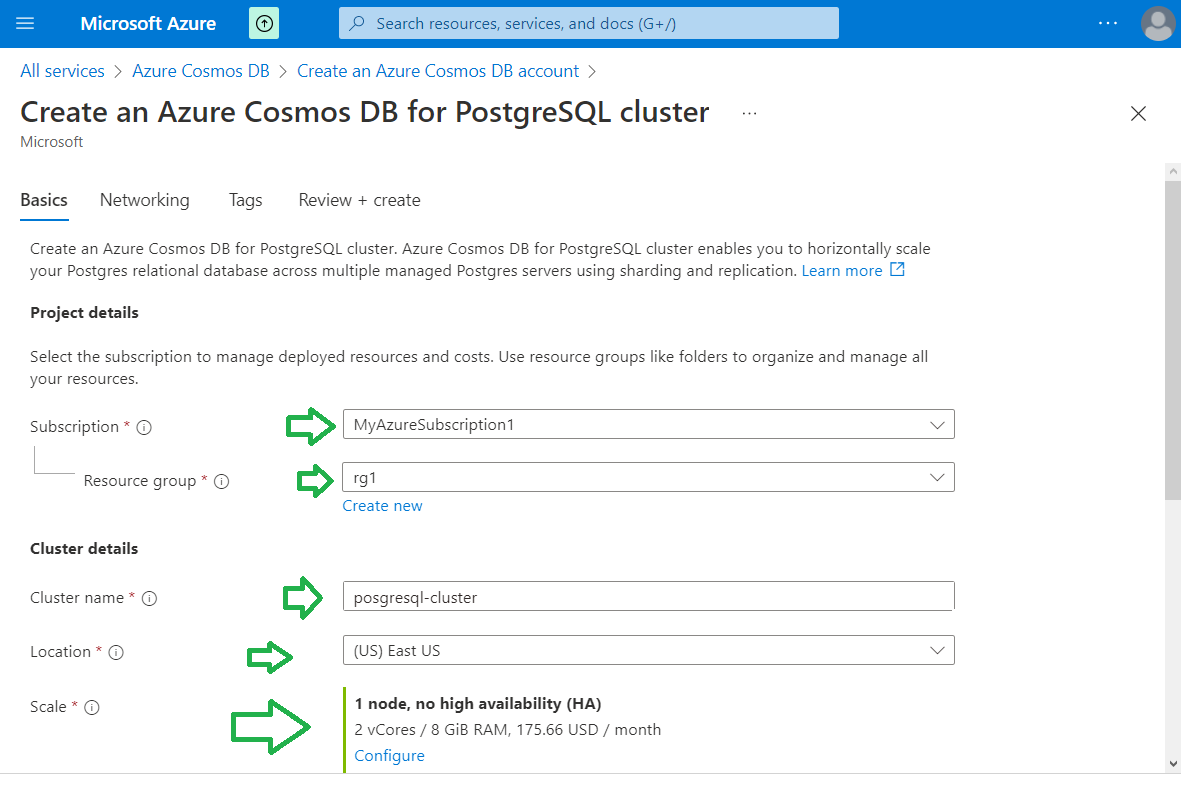
Task: Click the Cluster details heading
Action: coord(84,548)
